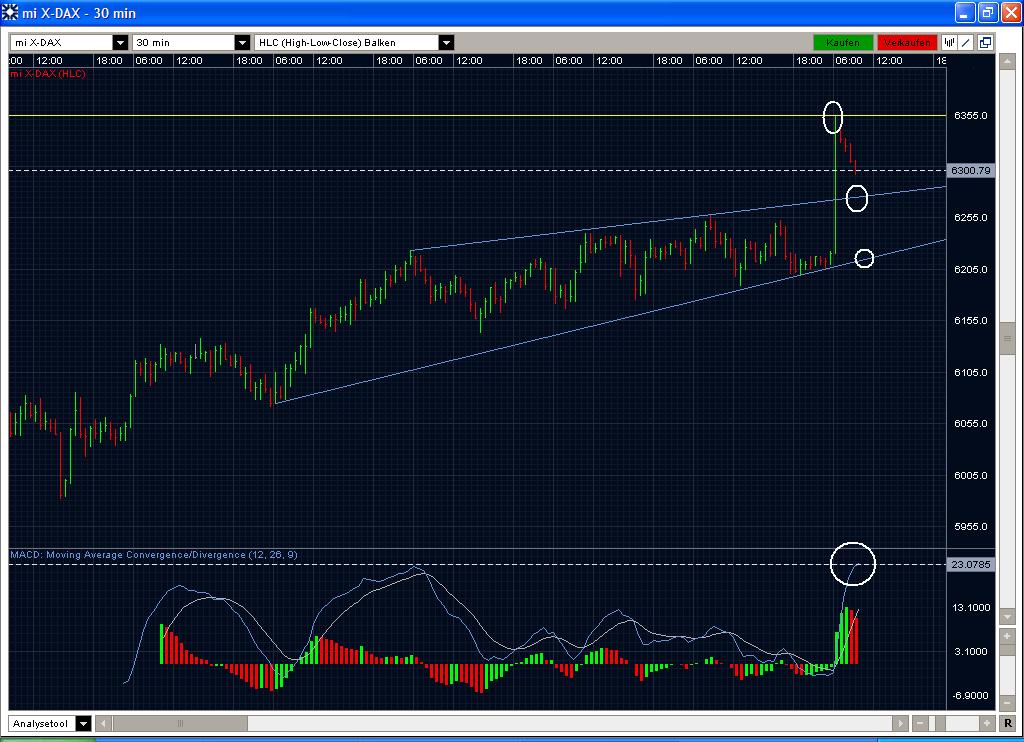Click the horizontal zoom slider handle
1024x742 pixels.
coord(940,723)
